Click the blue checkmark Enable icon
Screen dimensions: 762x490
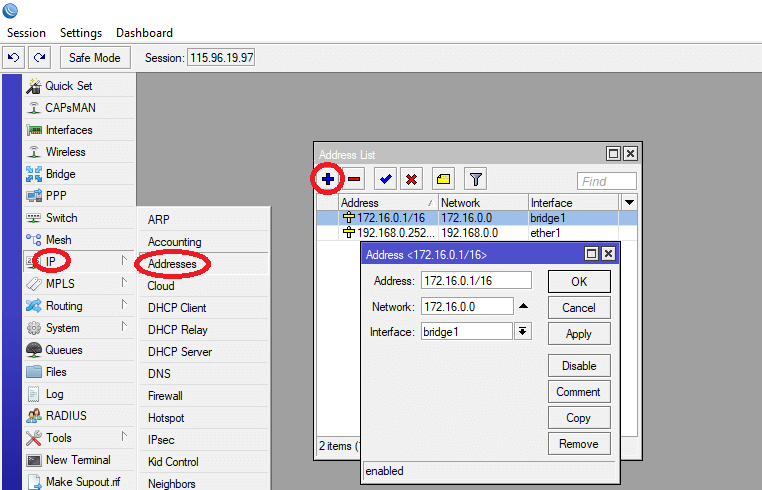pos(385,179)
